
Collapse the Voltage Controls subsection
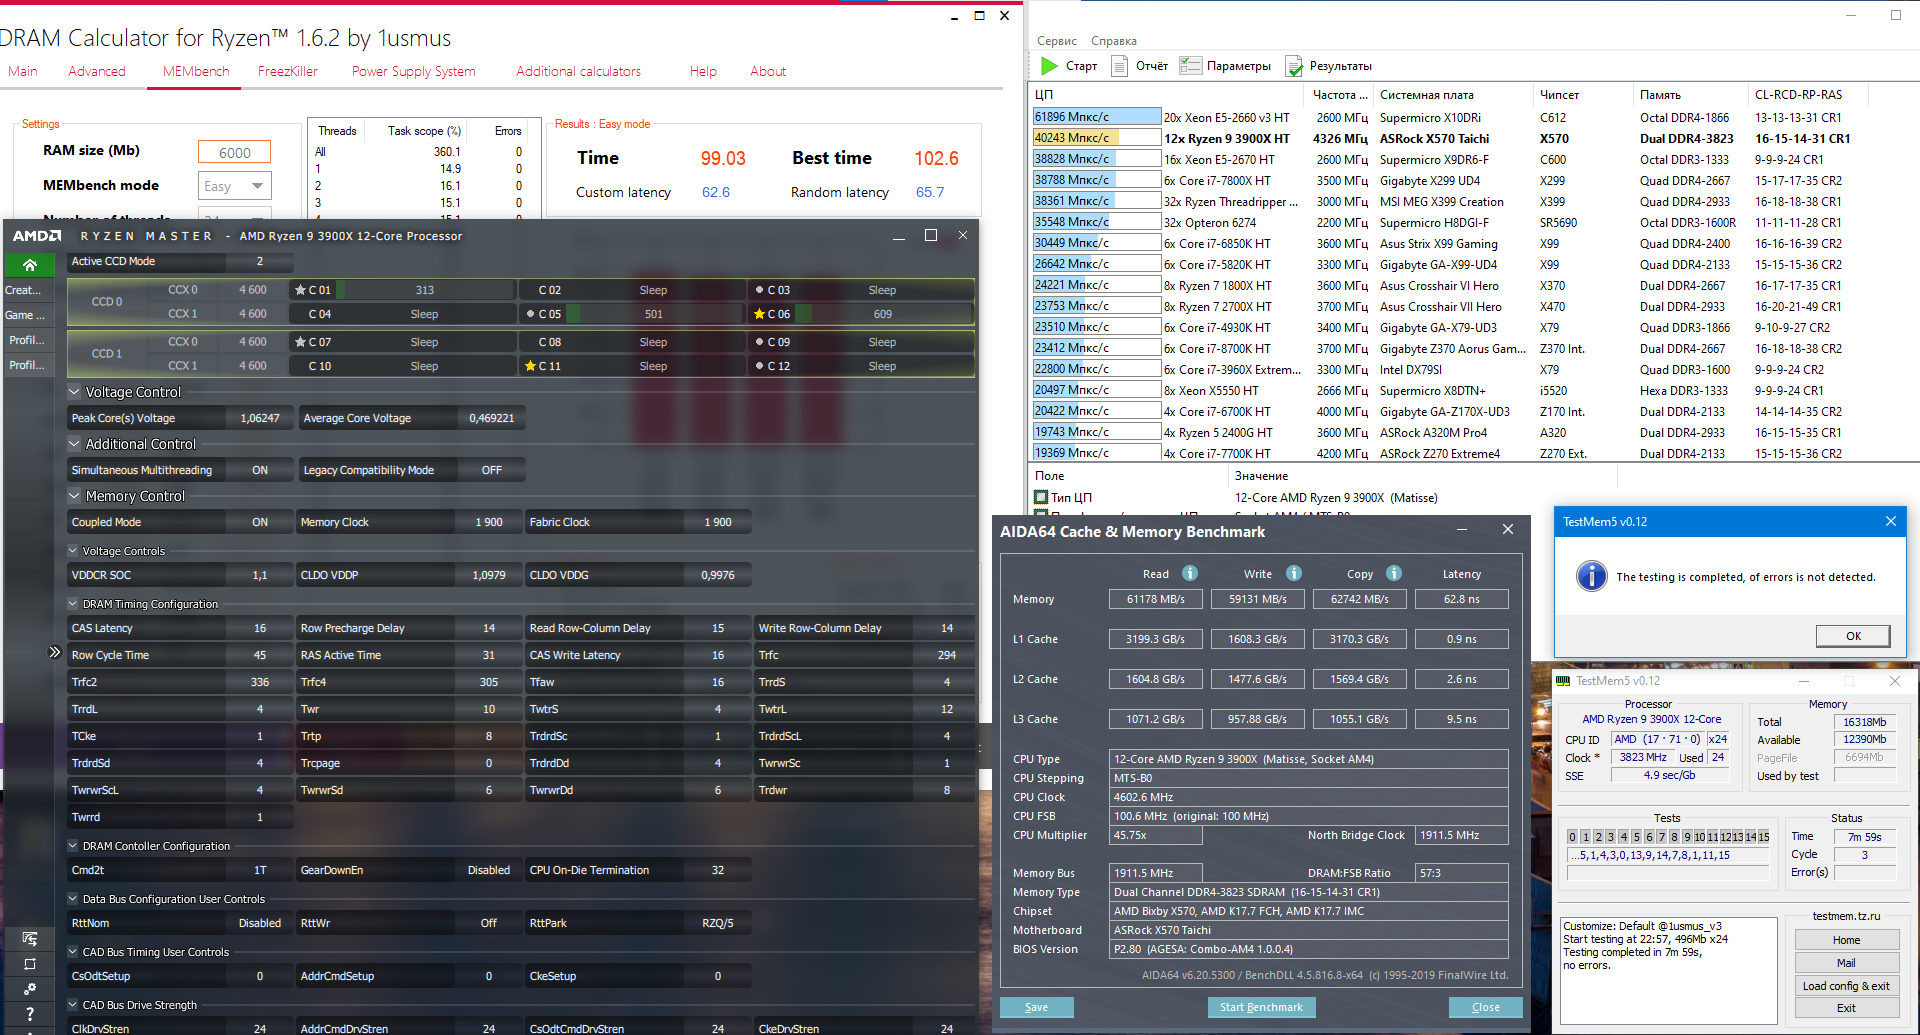(x=73, y=551)
